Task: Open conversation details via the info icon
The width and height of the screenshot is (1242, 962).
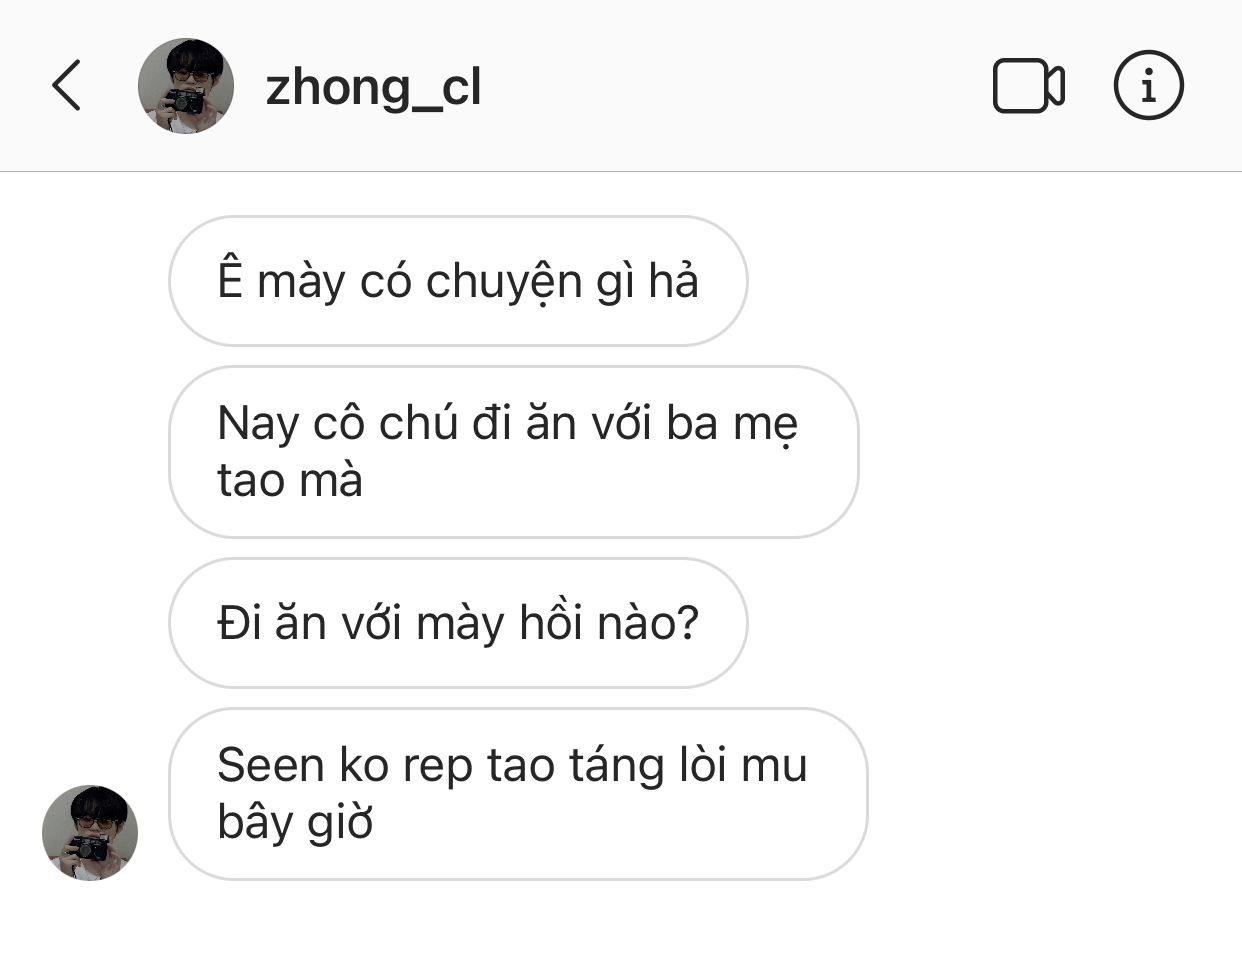Action: pos(1148,85)
